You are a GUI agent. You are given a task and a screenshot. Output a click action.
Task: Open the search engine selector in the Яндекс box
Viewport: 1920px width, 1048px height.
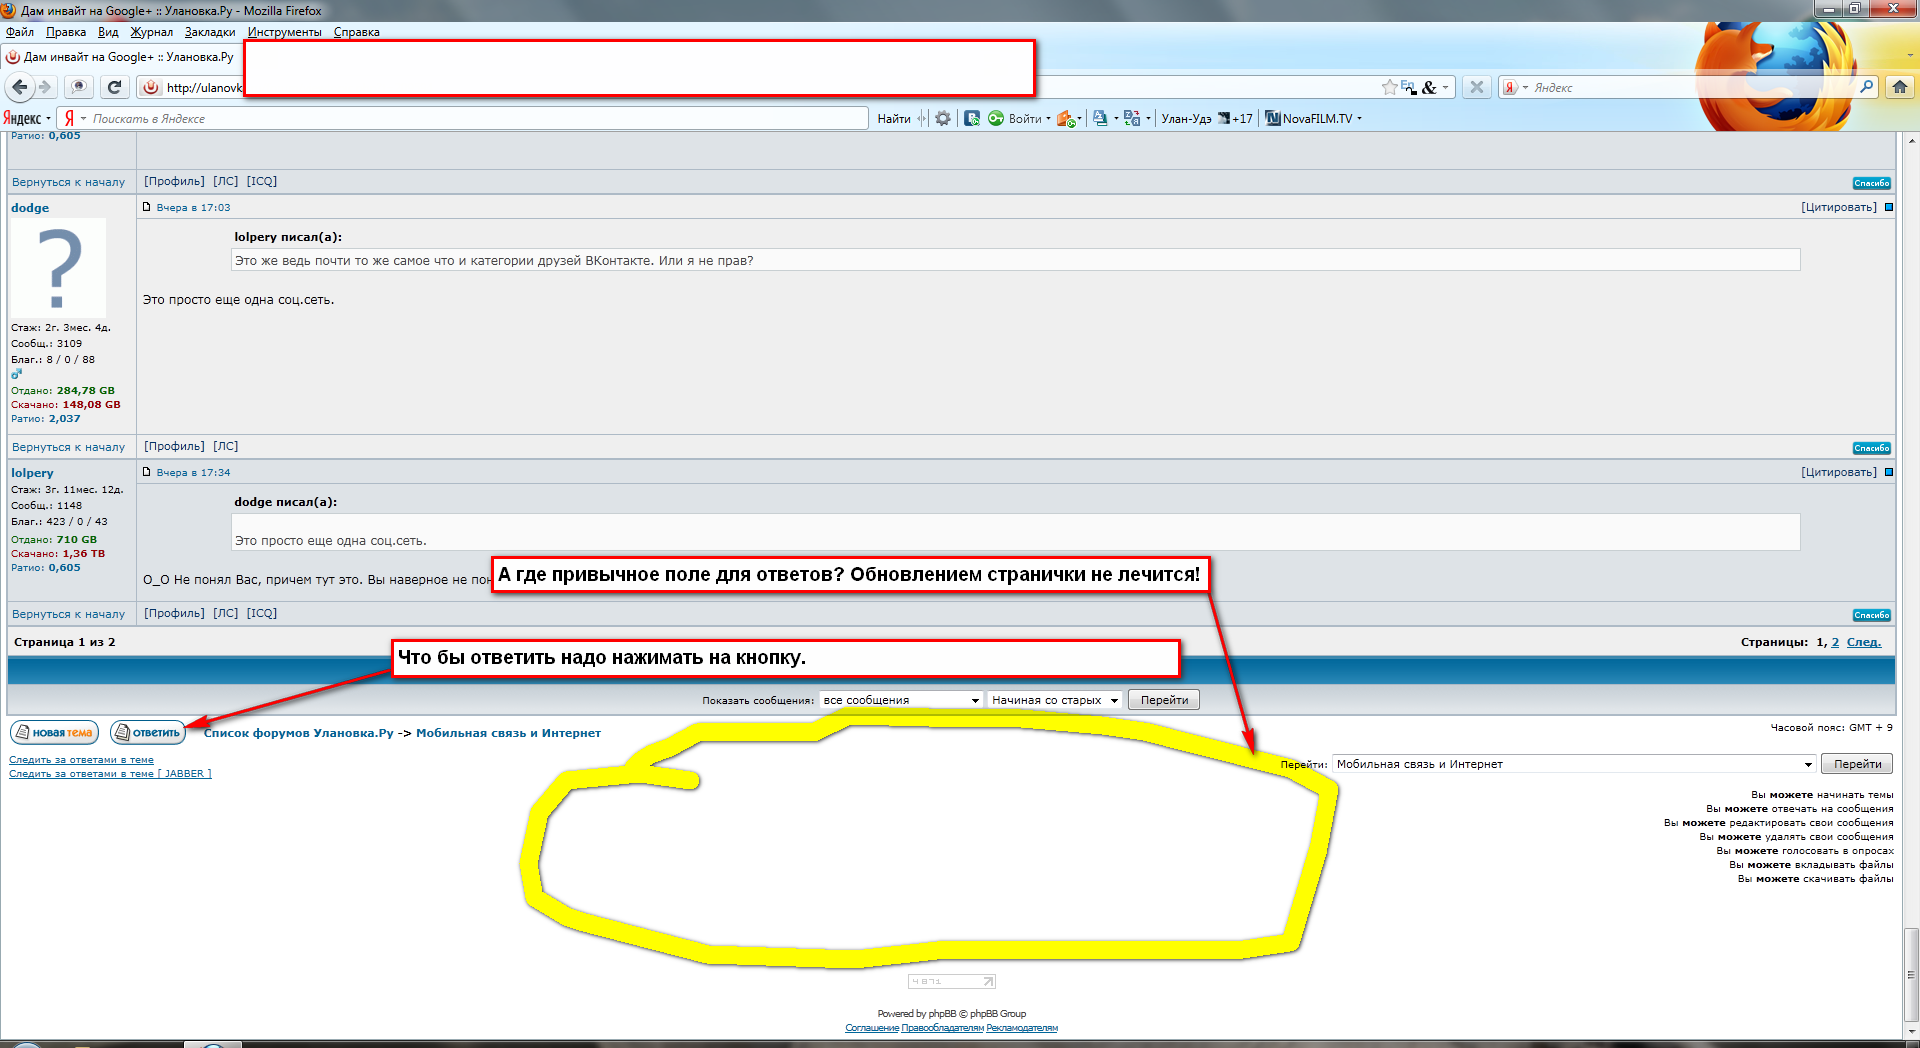click(1515, 87)
